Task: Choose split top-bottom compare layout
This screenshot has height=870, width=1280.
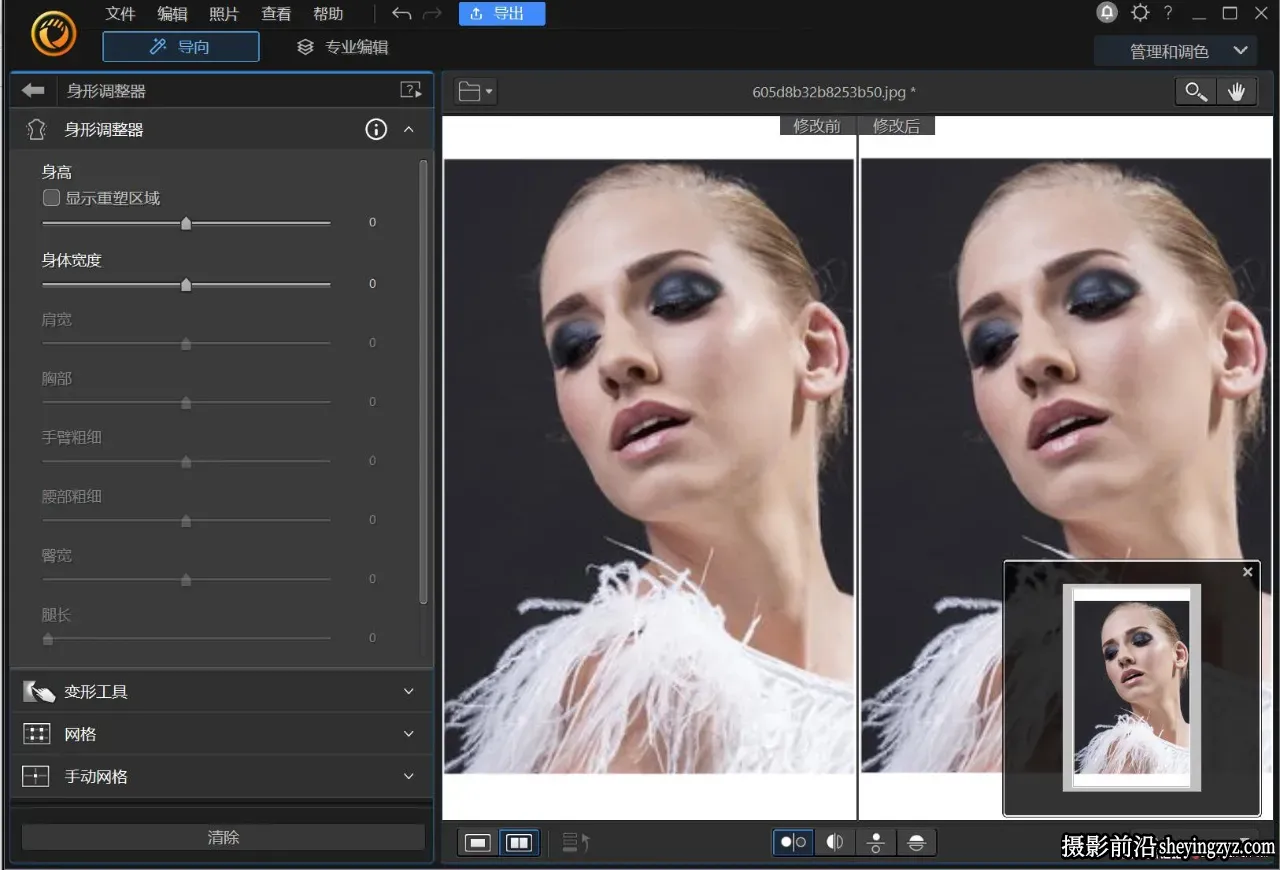Action: [x=916, y=843]
